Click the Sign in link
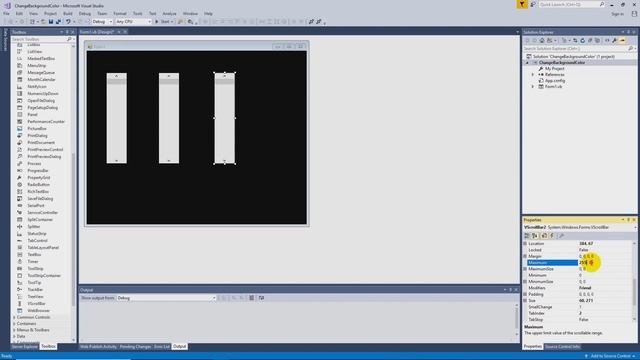 617,14
